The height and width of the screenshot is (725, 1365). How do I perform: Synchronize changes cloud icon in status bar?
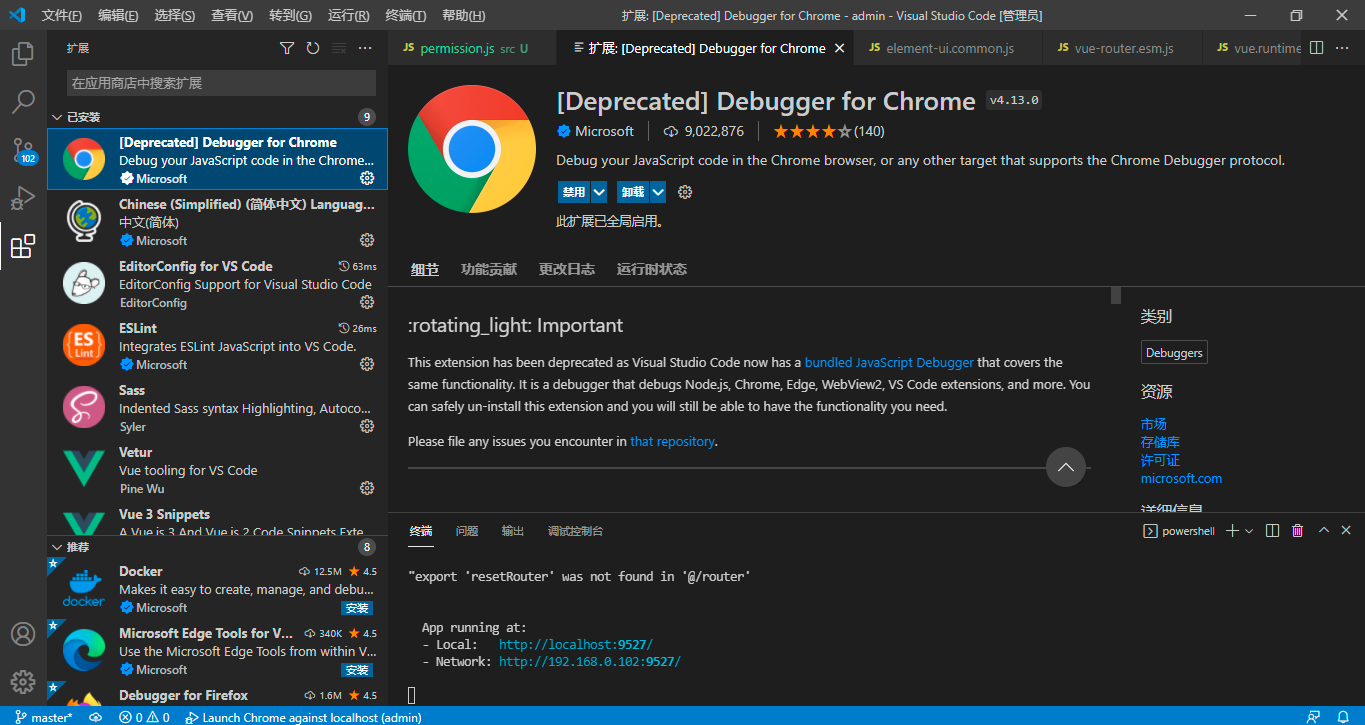tap(95, 717)
